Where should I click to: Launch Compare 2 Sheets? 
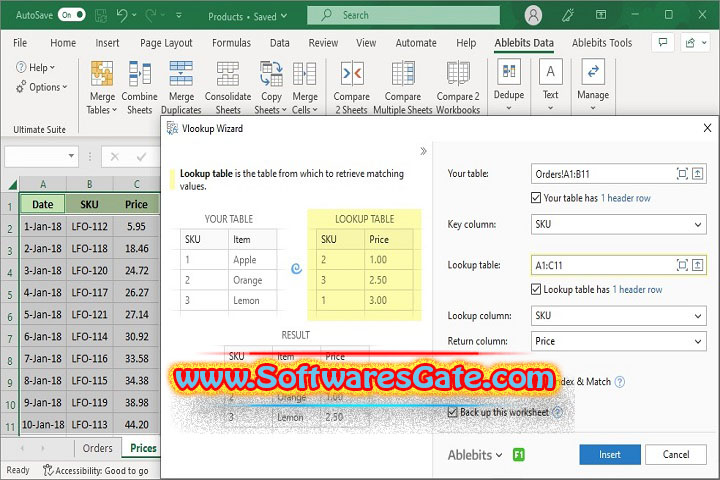click(352, 87)
